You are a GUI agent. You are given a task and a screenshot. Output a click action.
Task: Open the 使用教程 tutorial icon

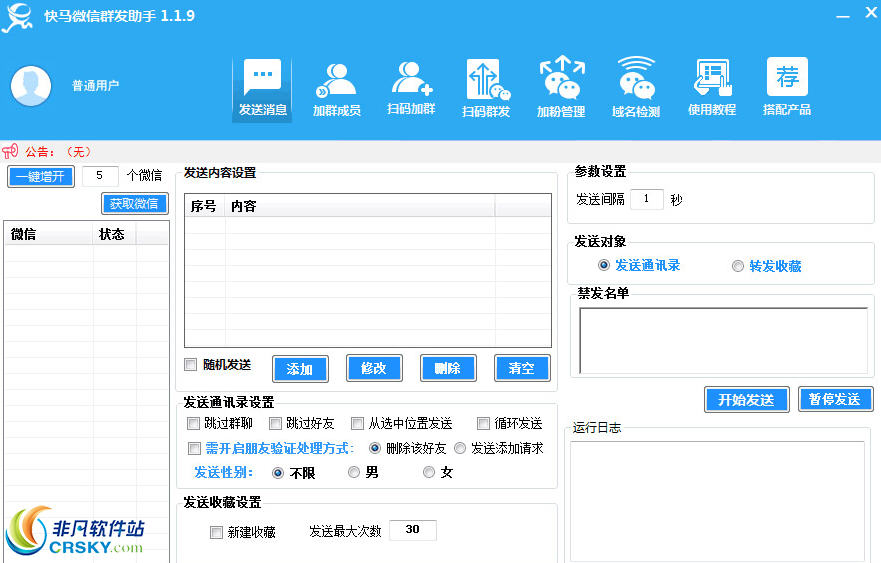[712, 87]
